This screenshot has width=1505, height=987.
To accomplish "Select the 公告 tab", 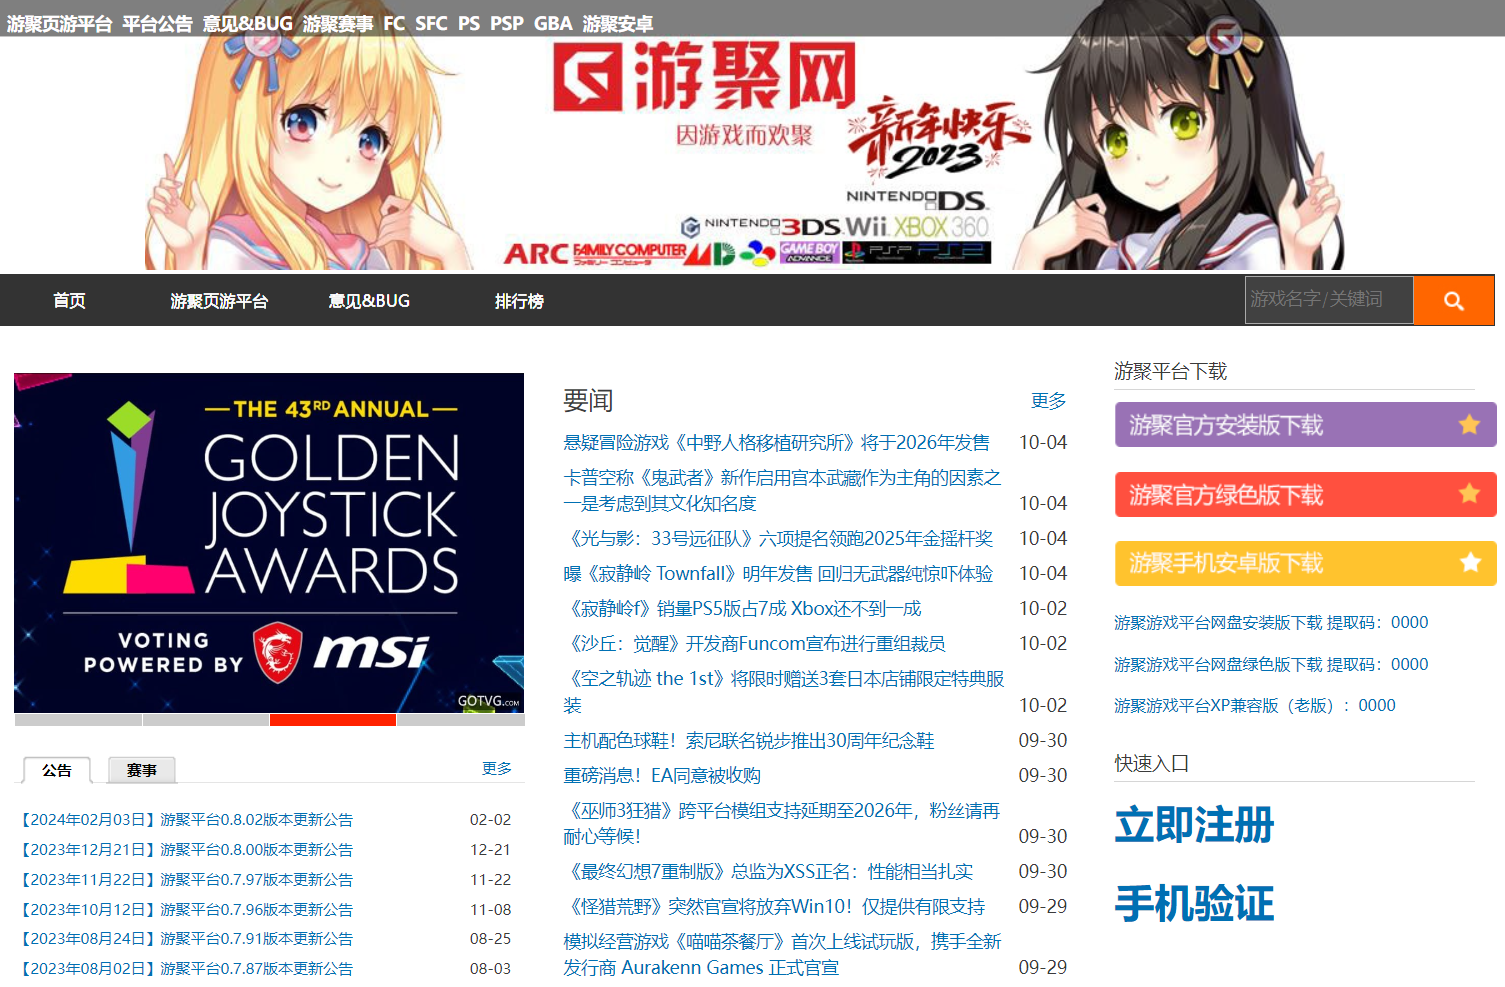I will pos(56,770).
